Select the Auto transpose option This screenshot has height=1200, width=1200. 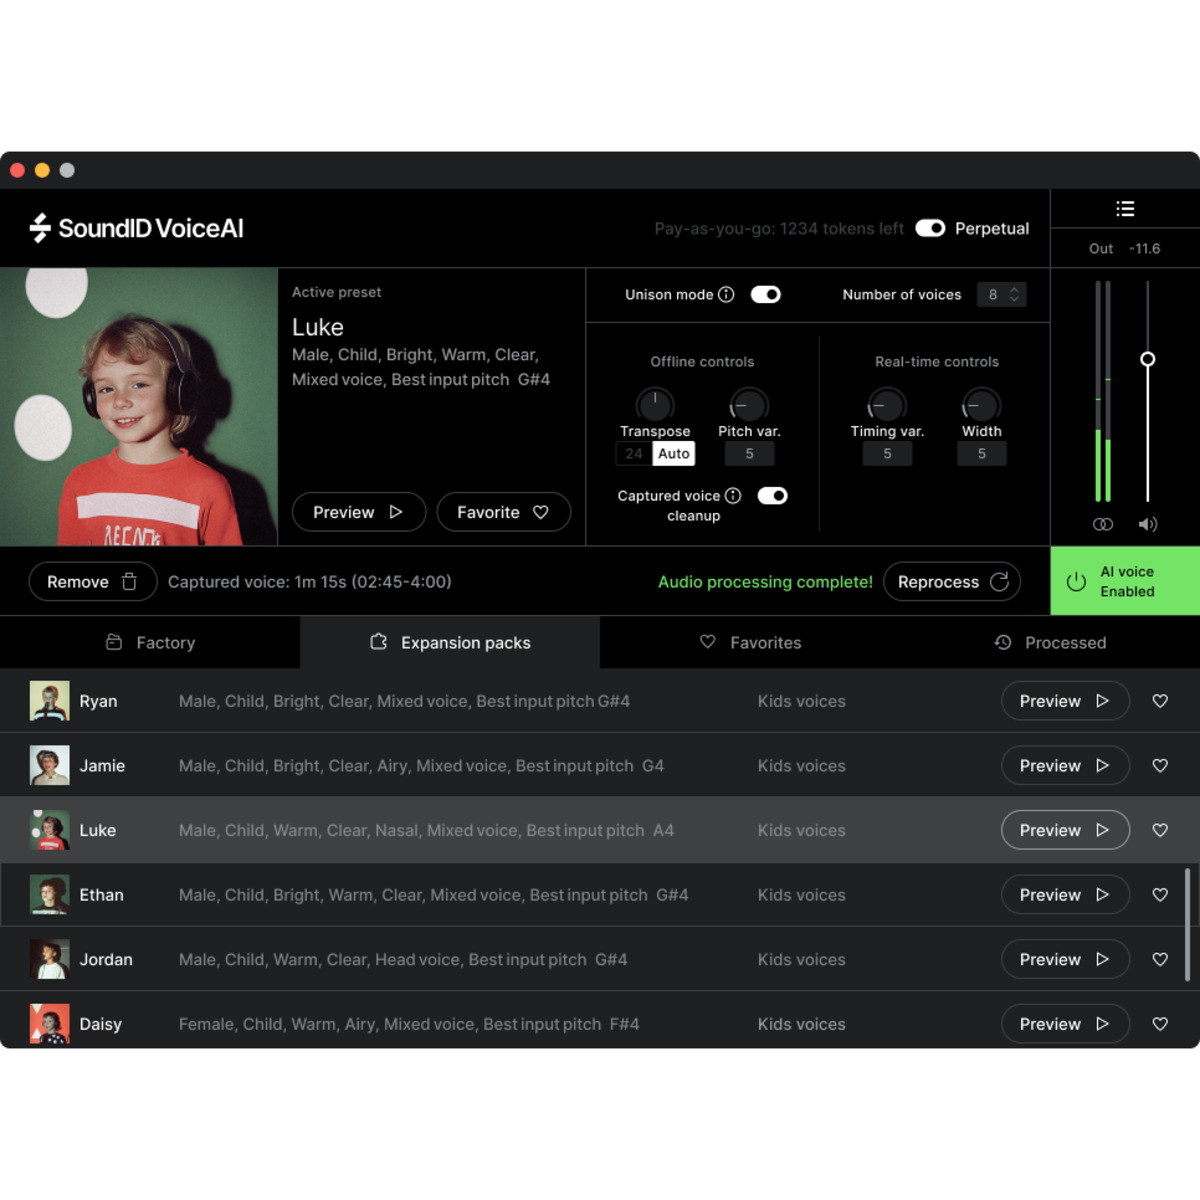tap(674, 453)
